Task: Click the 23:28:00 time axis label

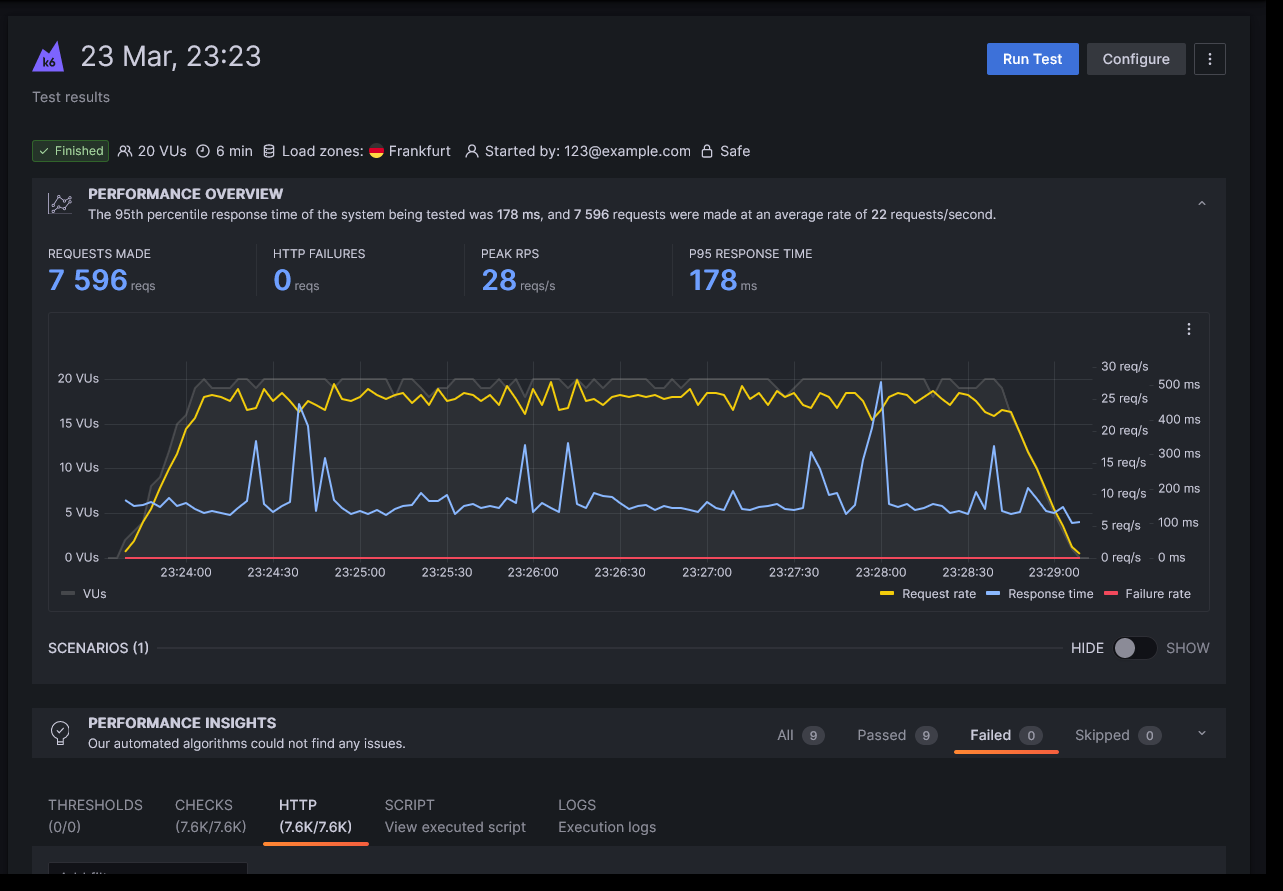Action: click(881, 573)
